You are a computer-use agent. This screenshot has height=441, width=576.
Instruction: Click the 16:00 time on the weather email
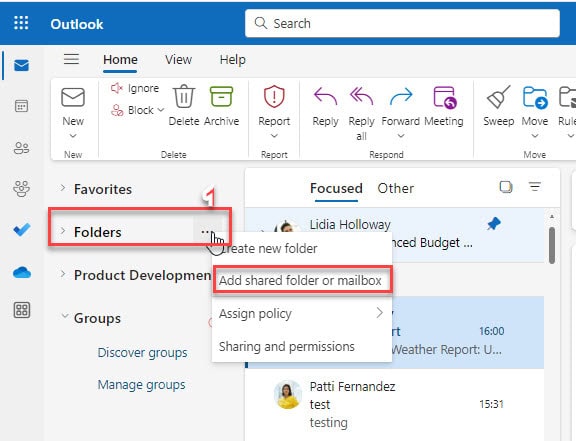pyautogui.click(x=492, y=331)
